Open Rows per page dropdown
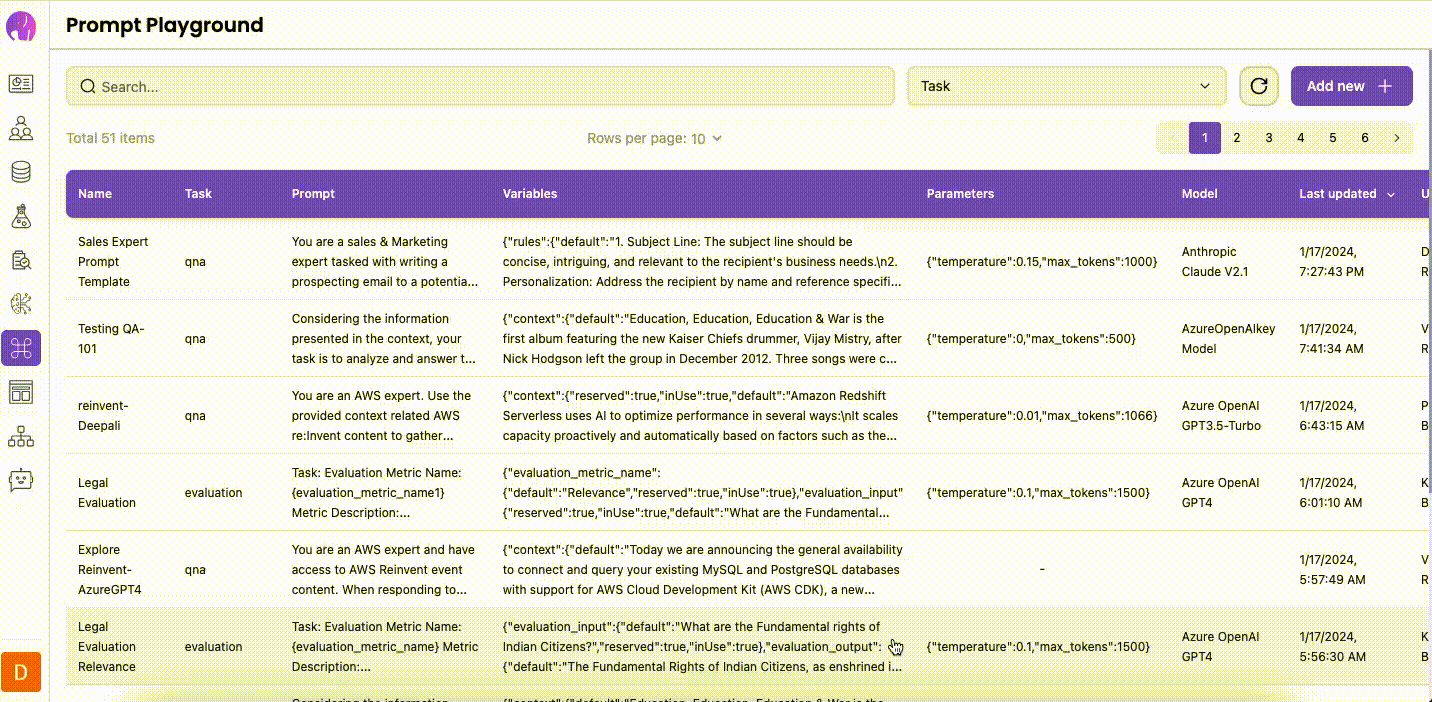This screenshot has height=702, width=1432. click(x=706, y=139)
